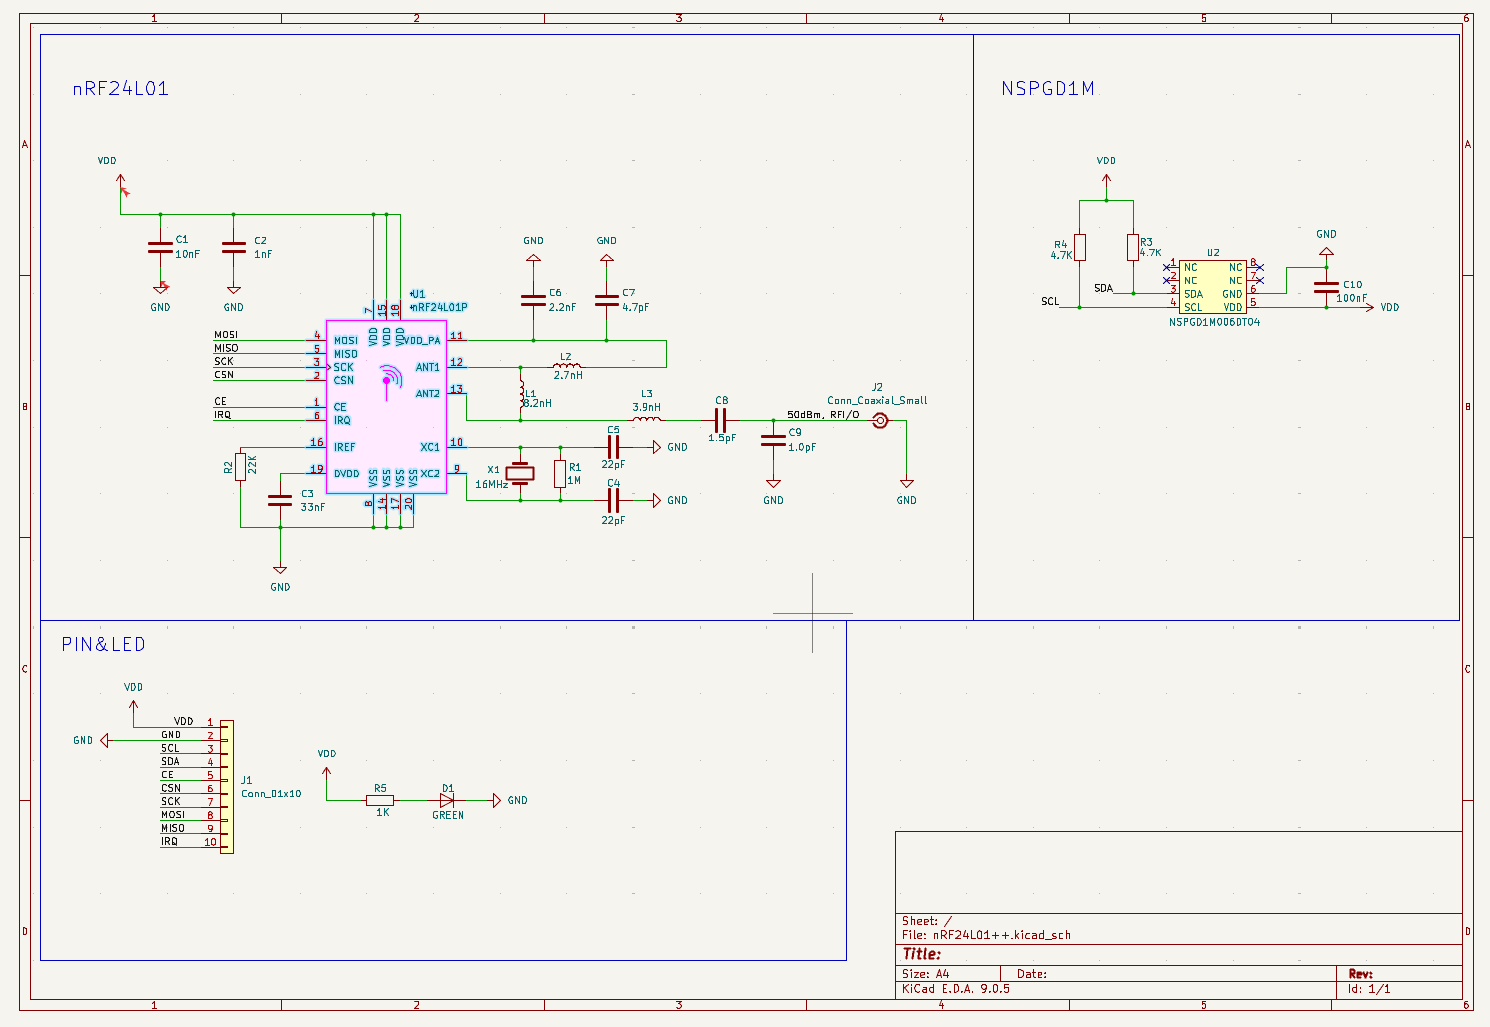Click the 22K resistor R2

(240, 467)
